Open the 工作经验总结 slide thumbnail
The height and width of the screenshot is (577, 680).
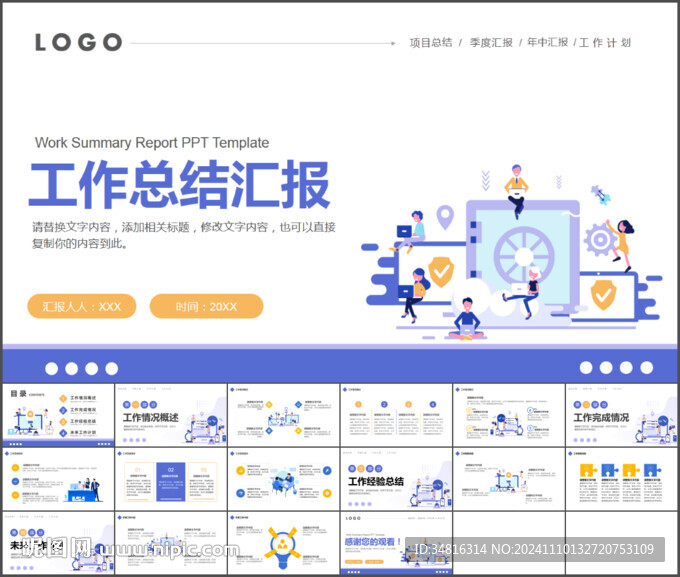(396, 479)
